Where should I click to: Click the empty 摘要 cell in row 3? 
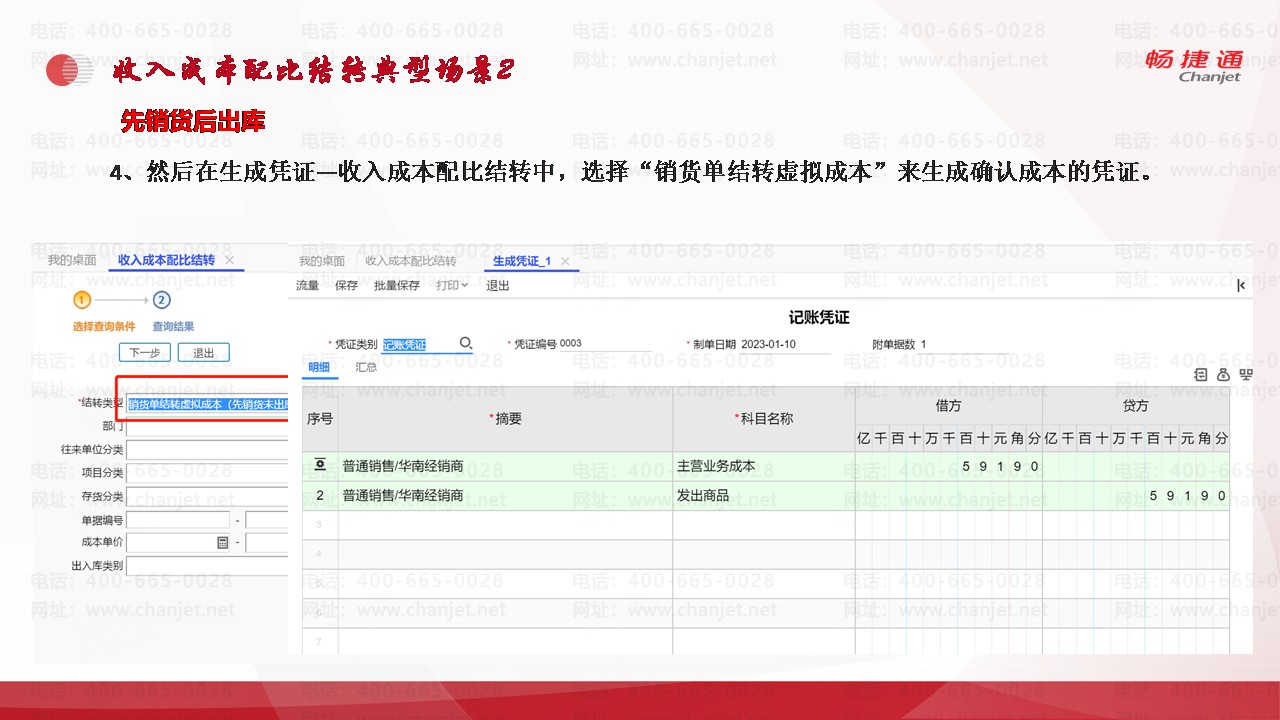click(x=505, y=525)
